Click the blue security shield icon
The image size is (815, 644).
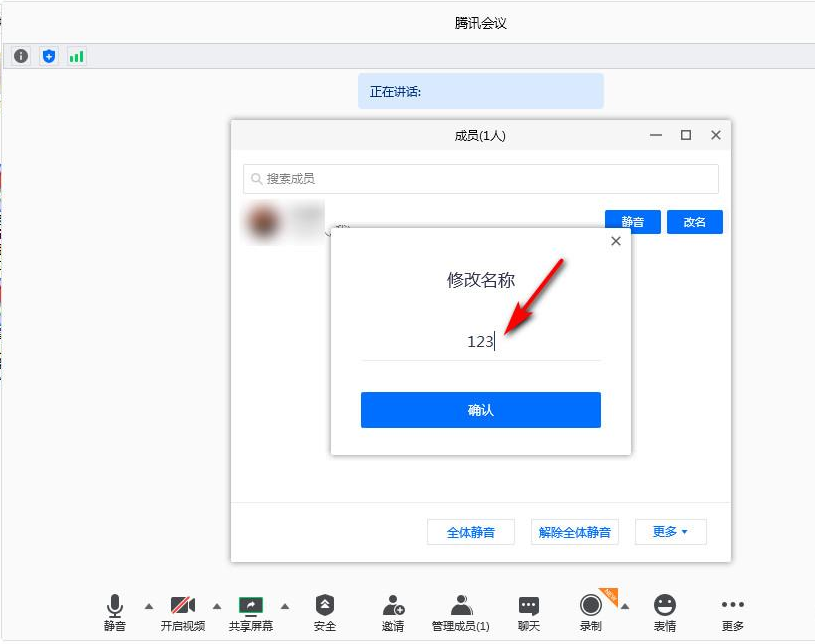pyautogui.click(x=49, y=56)
